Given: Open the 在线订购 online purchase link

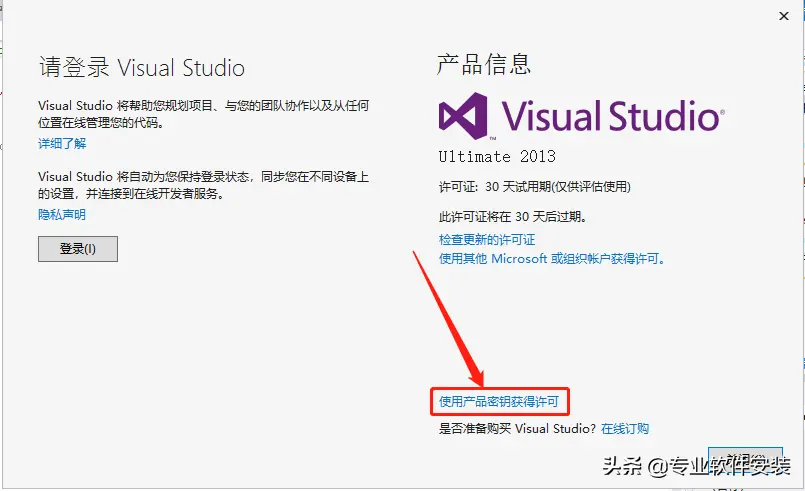Looking at the screenshot, I should coord(625,428).
